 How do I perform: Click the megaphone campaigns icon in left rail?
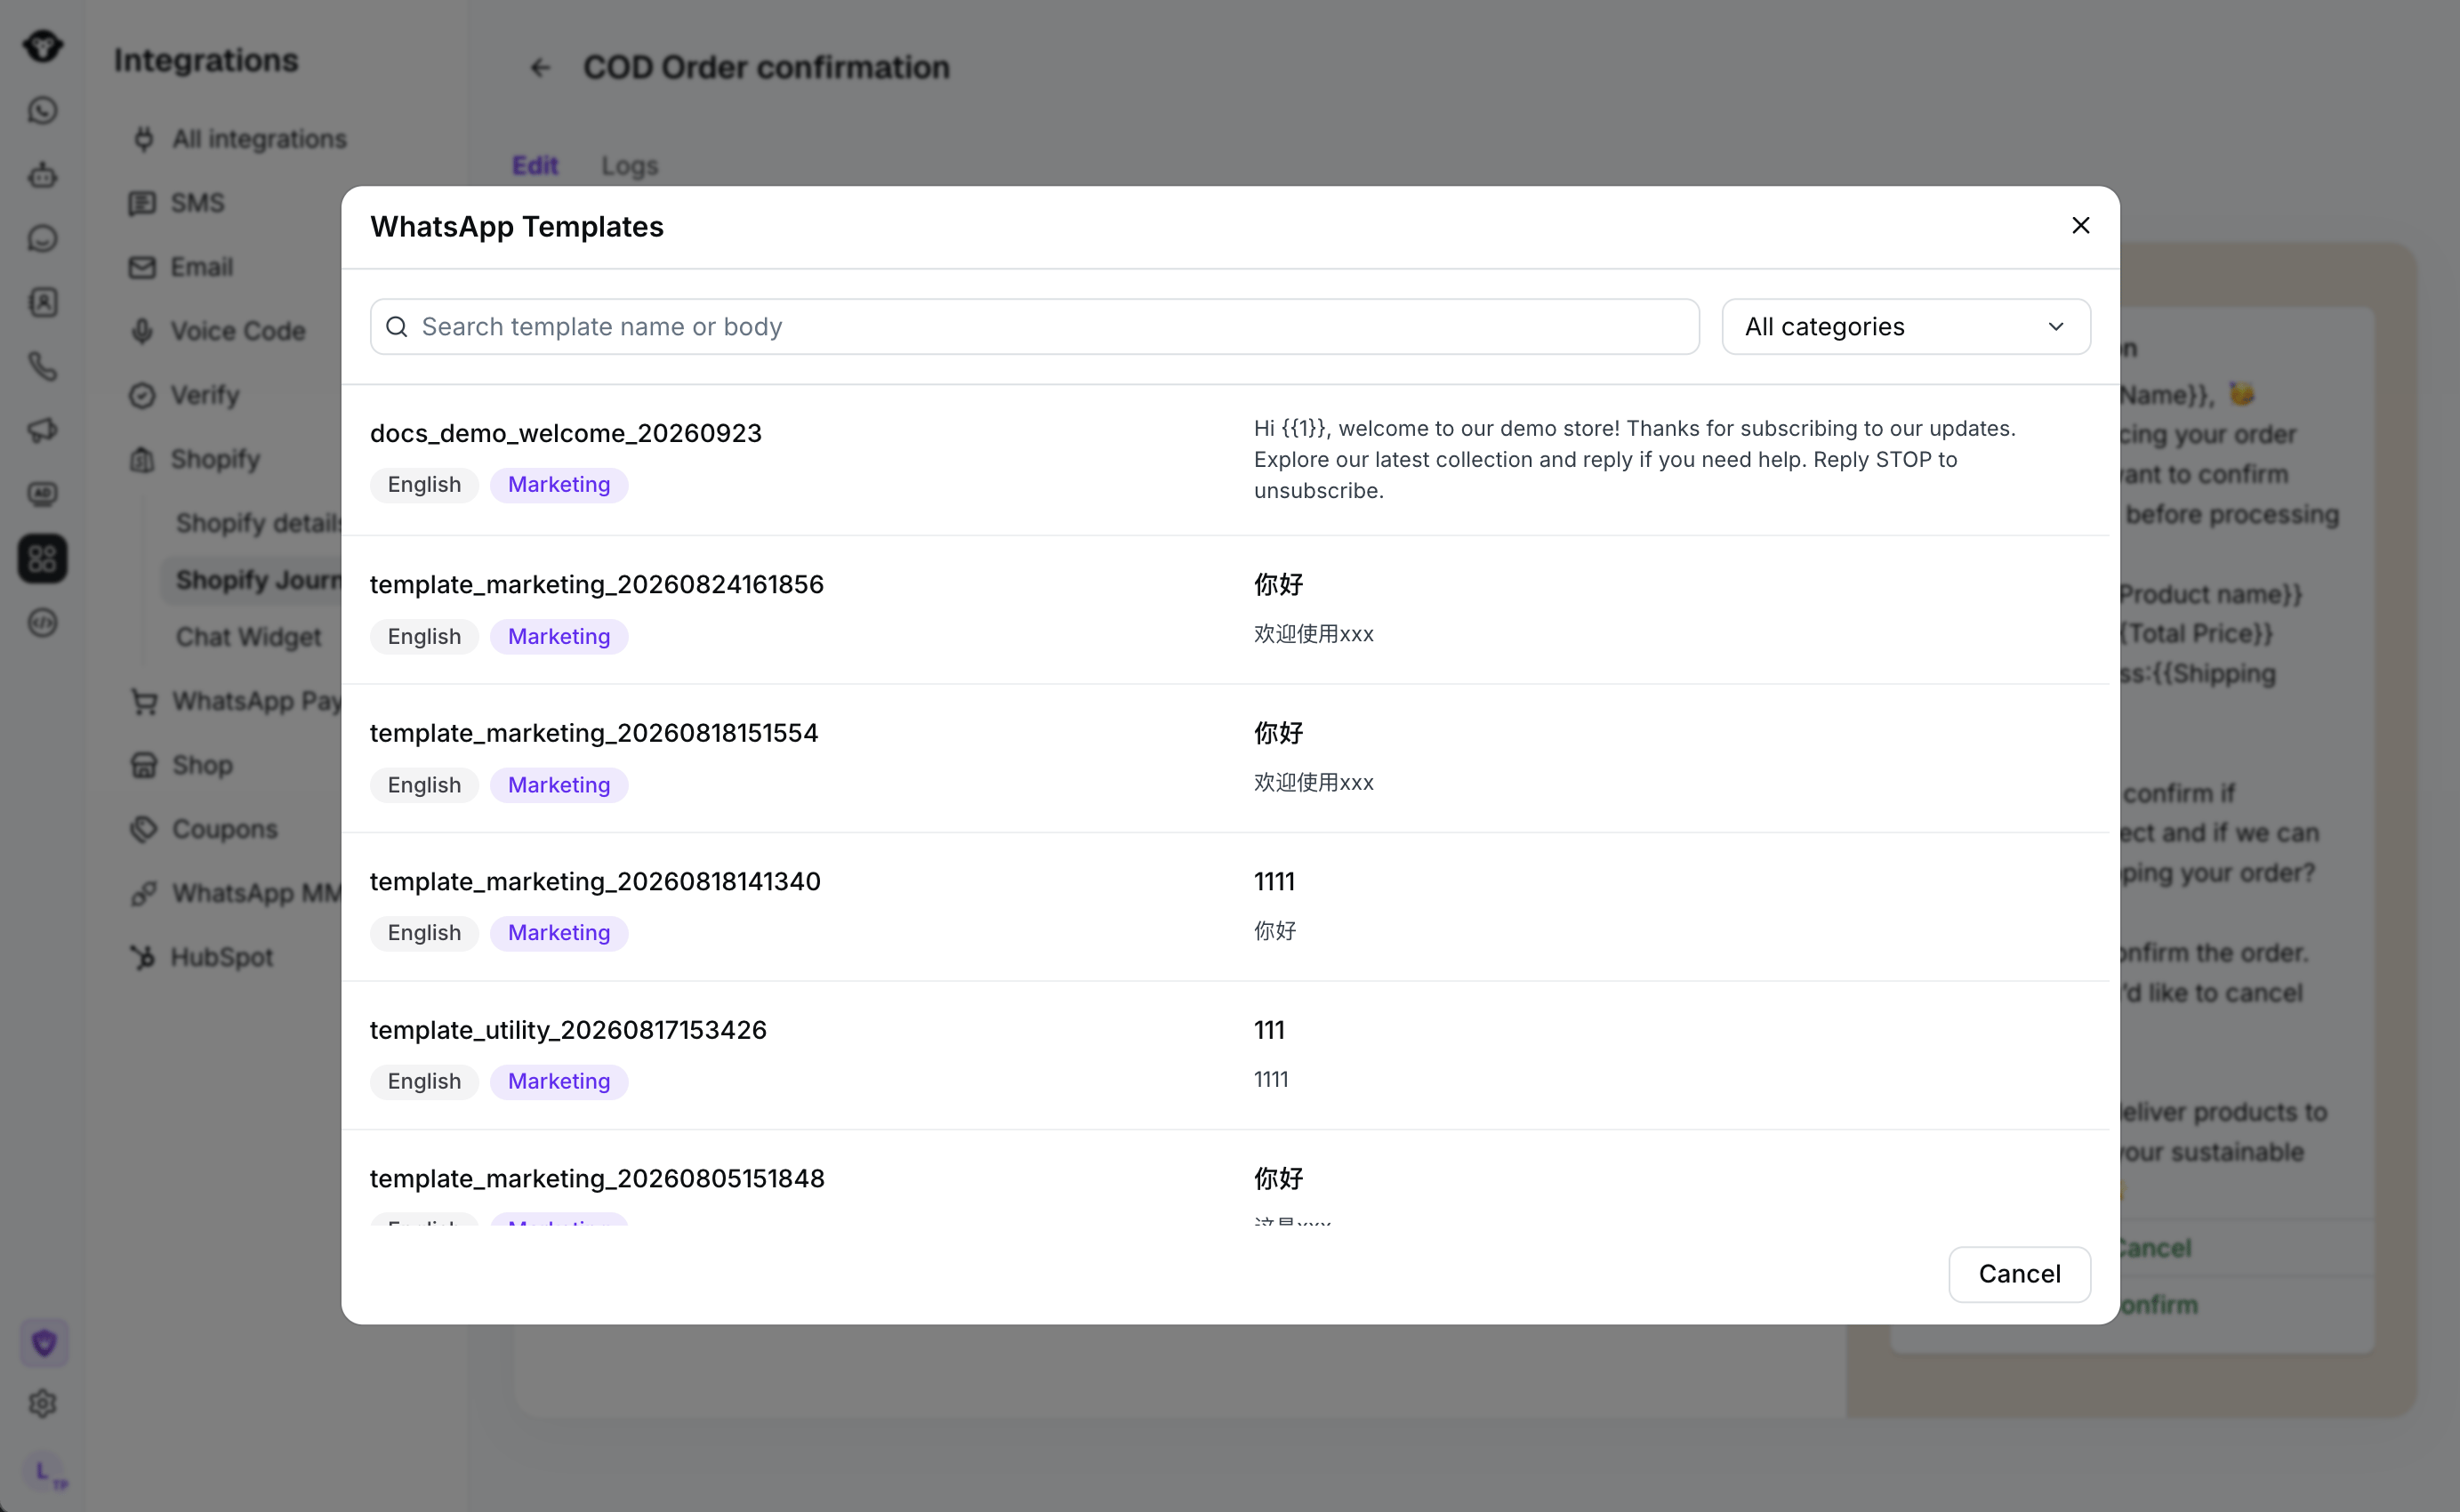(42, 430)
